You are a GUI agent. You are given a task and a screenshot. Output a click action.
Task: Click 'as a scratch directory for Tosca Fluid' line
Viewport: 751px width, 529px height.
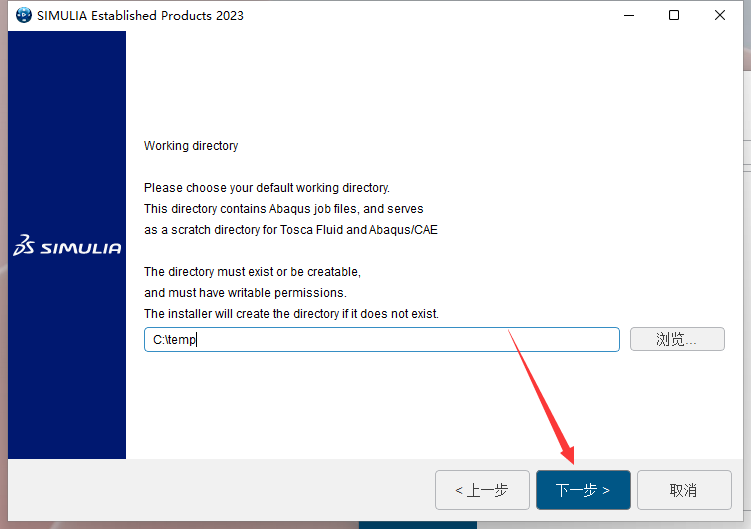point(291,230)
